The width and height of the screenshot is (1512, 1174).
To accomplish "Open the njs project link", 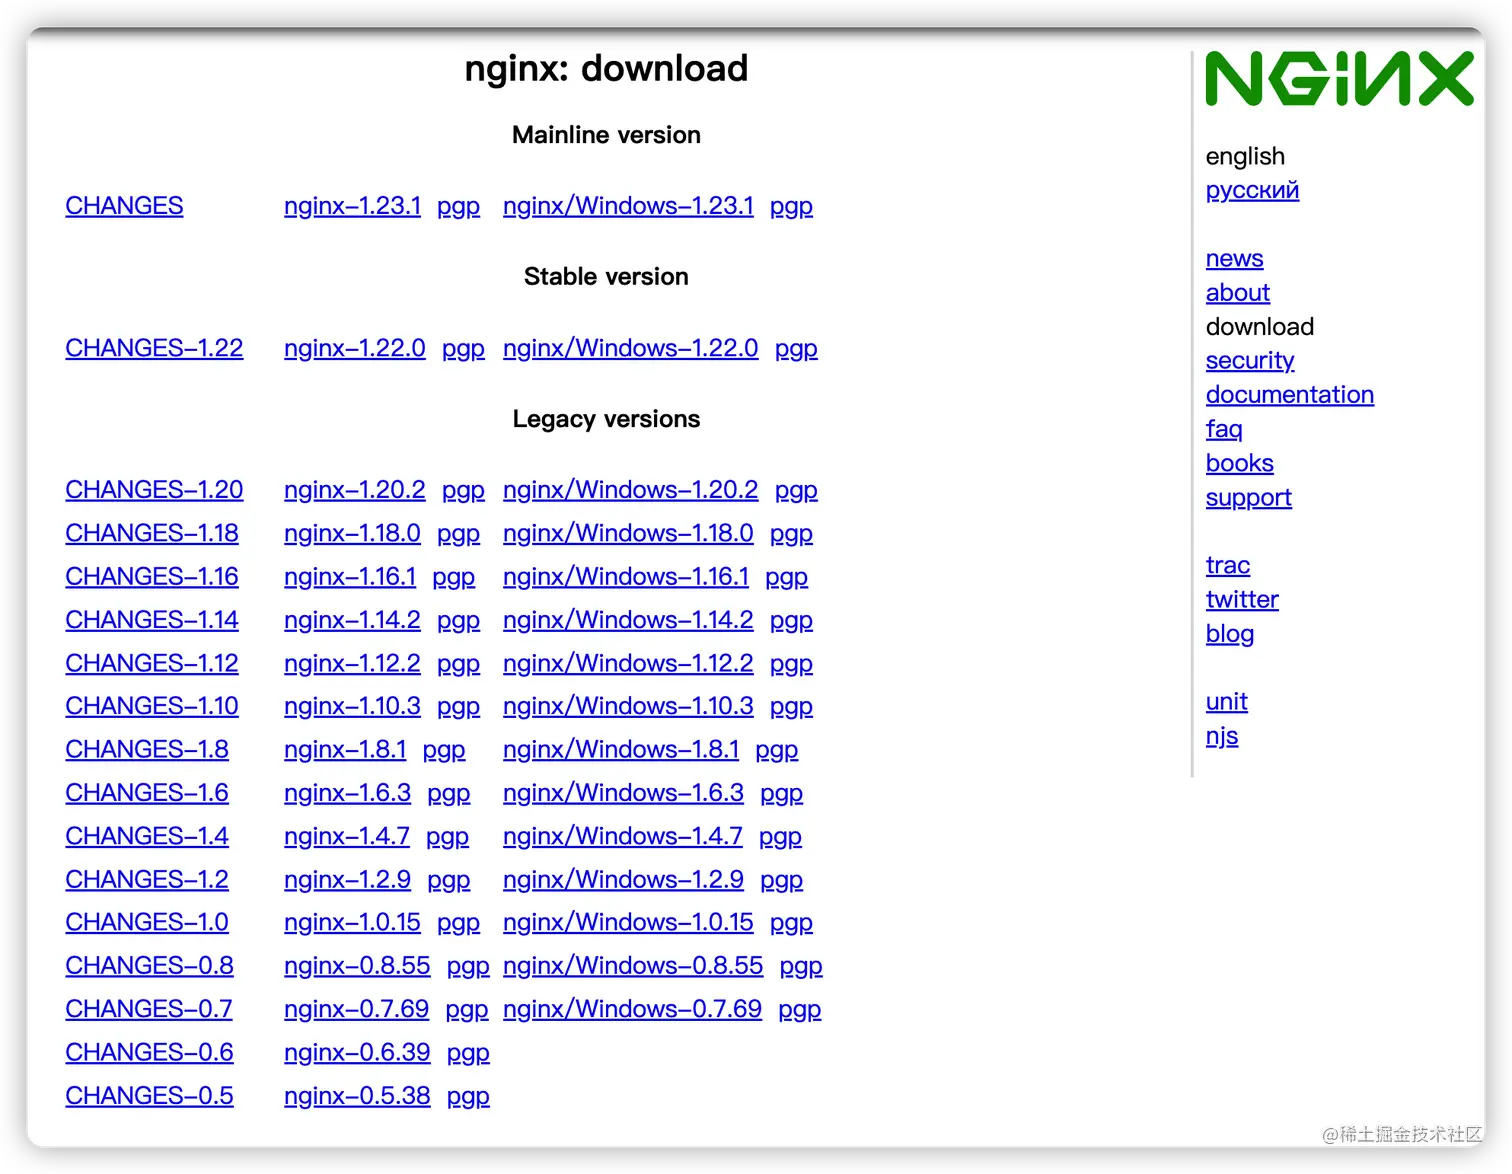I will [x=1221, y=736].
